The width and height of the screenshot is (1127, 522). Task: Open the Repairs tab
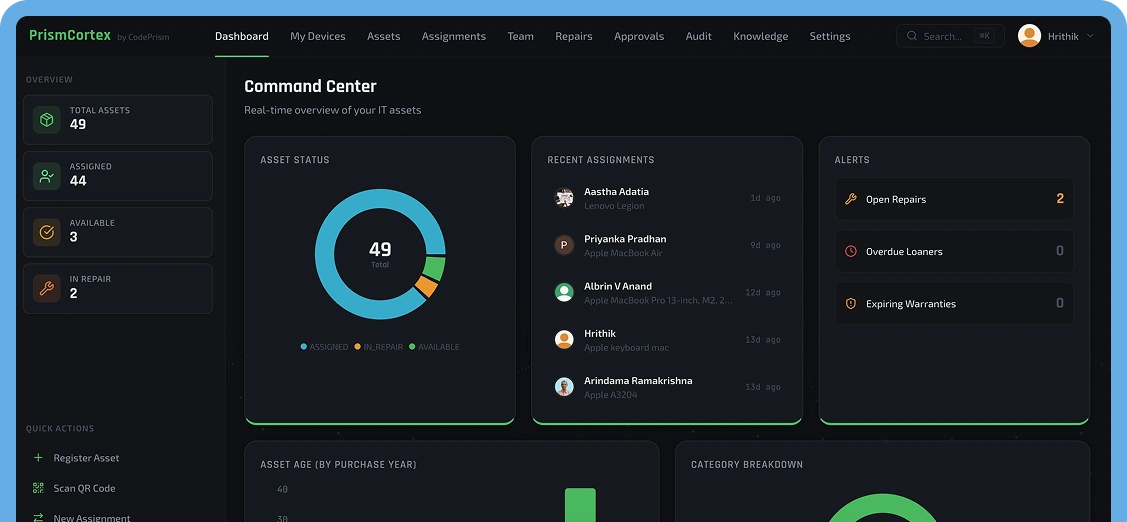574,36
